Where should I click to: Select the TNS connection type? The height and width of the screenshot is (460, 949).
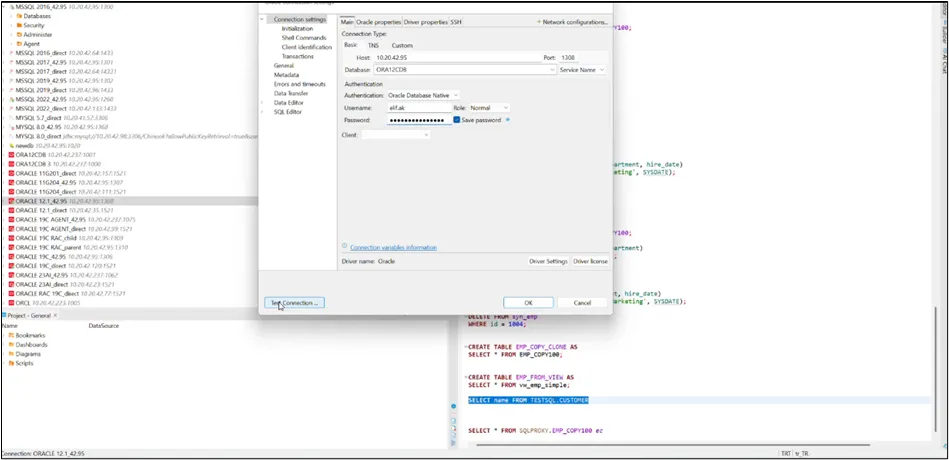[373, 45]
